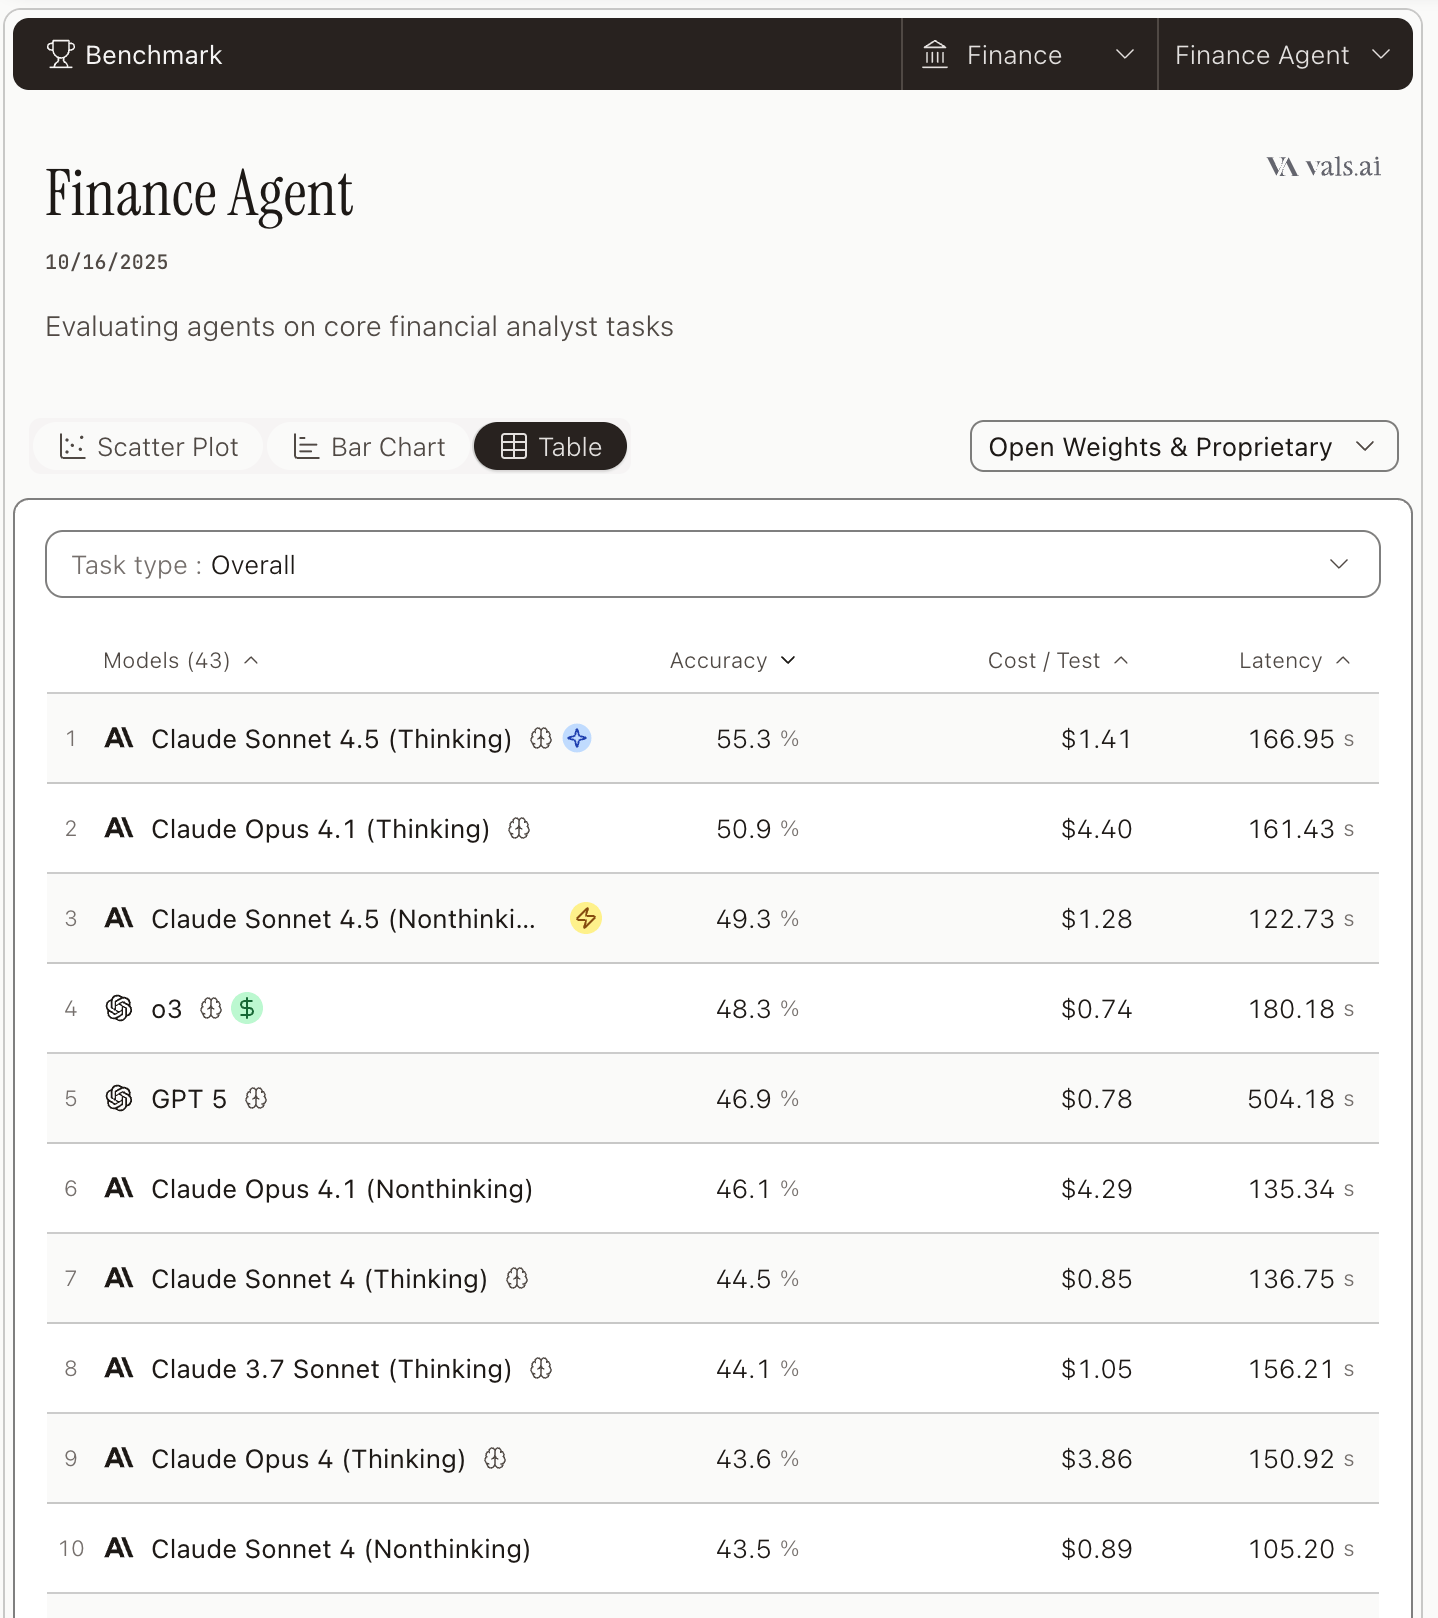Image resolution: width=1438 pixels, height=1618 pixels.
Task: Switch to the Scatter Plot view
Action: click(149, 446)
